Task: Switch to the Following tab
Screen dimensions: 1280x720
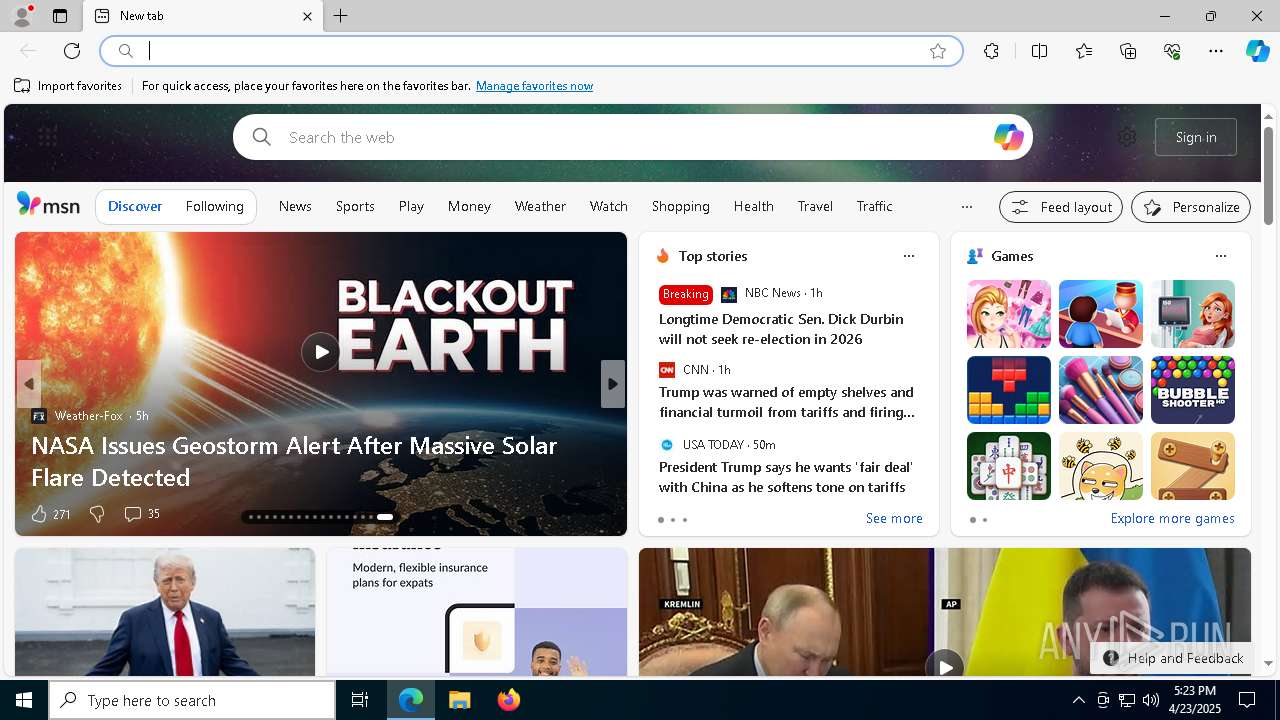Action: (x=214, y=206)
